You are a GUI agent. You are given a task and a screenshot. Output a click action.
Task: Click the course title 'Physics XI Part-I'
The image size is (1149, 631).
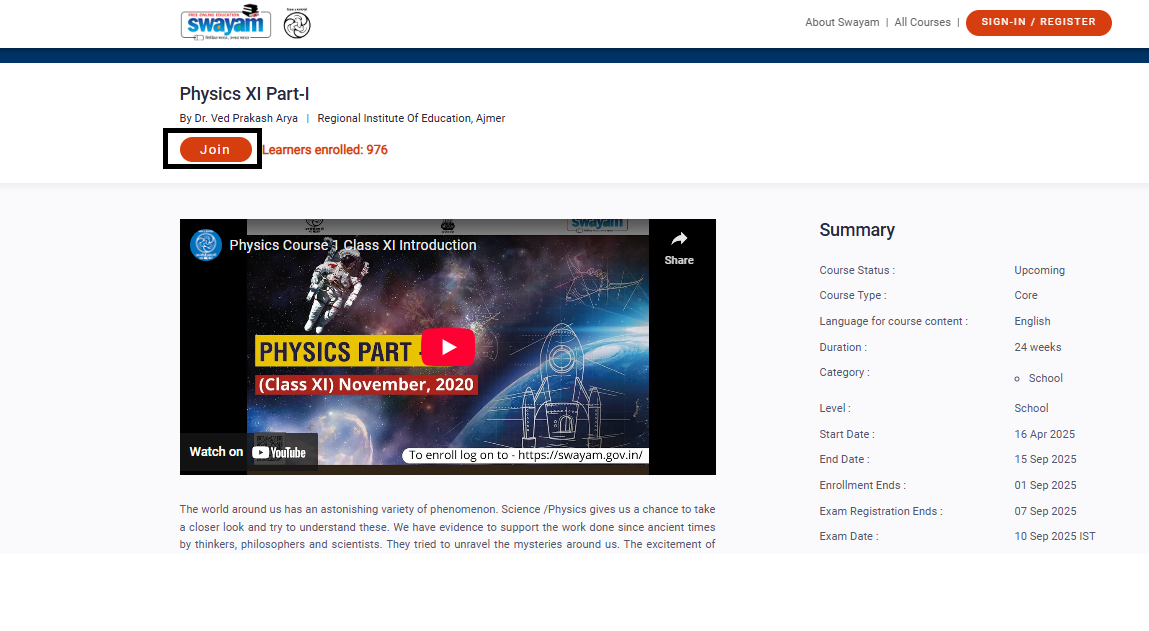pyautogui.click(x=245, y=94)
